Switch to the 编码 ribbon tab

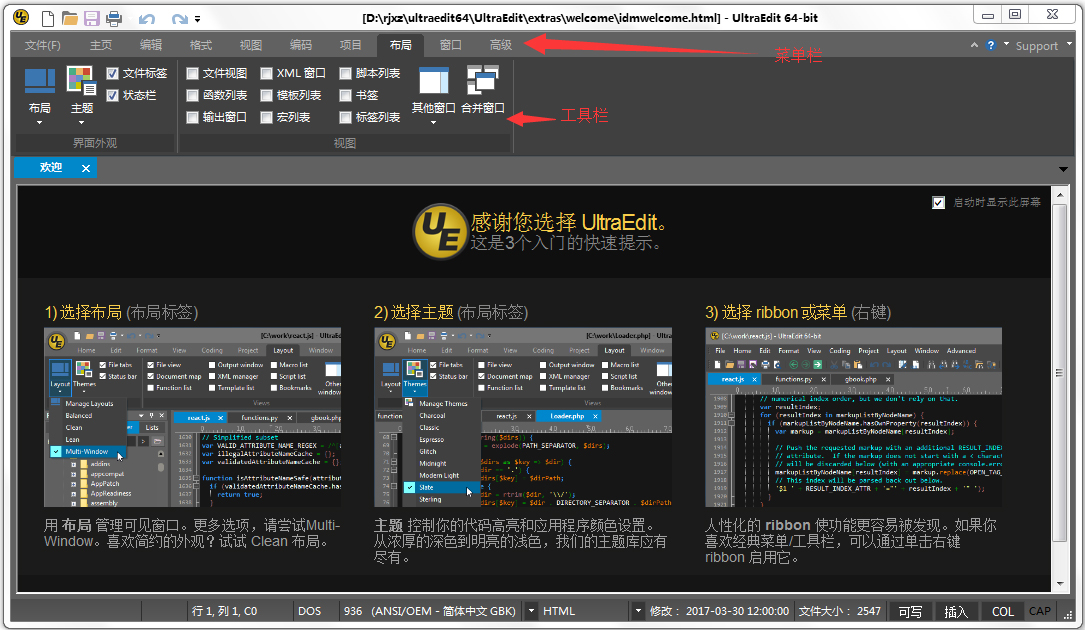point(300,45)
